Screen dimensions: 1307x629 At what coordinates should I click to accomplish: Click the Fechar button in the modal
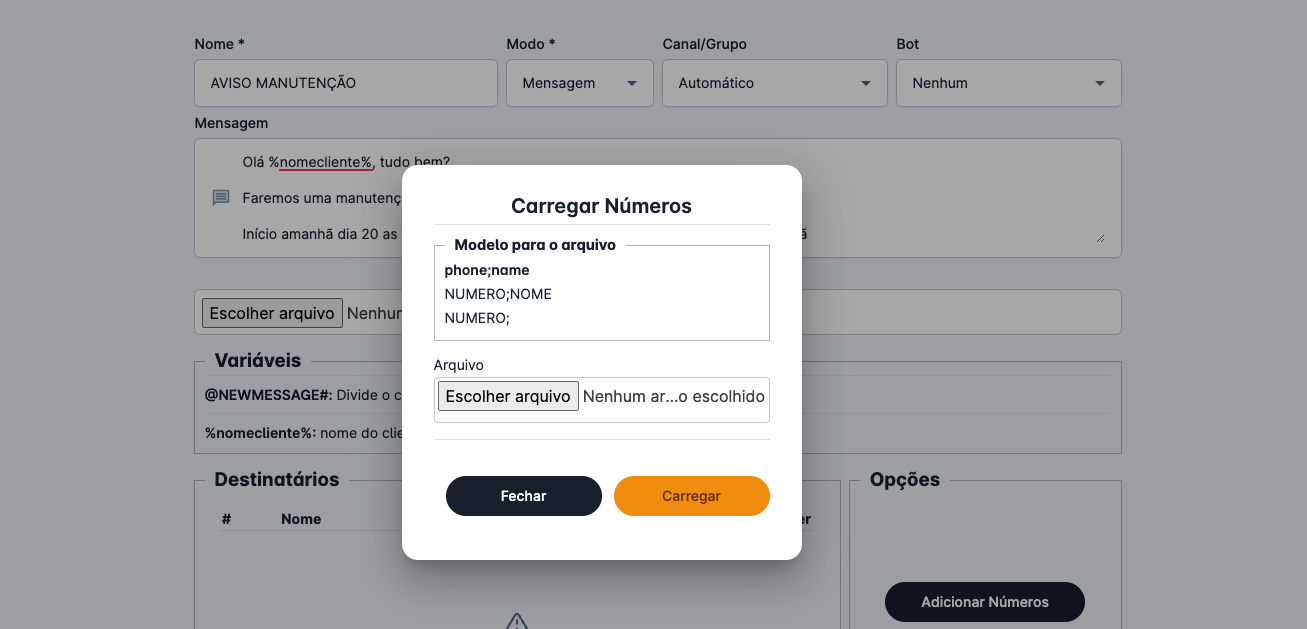click(x=523, y=495)
